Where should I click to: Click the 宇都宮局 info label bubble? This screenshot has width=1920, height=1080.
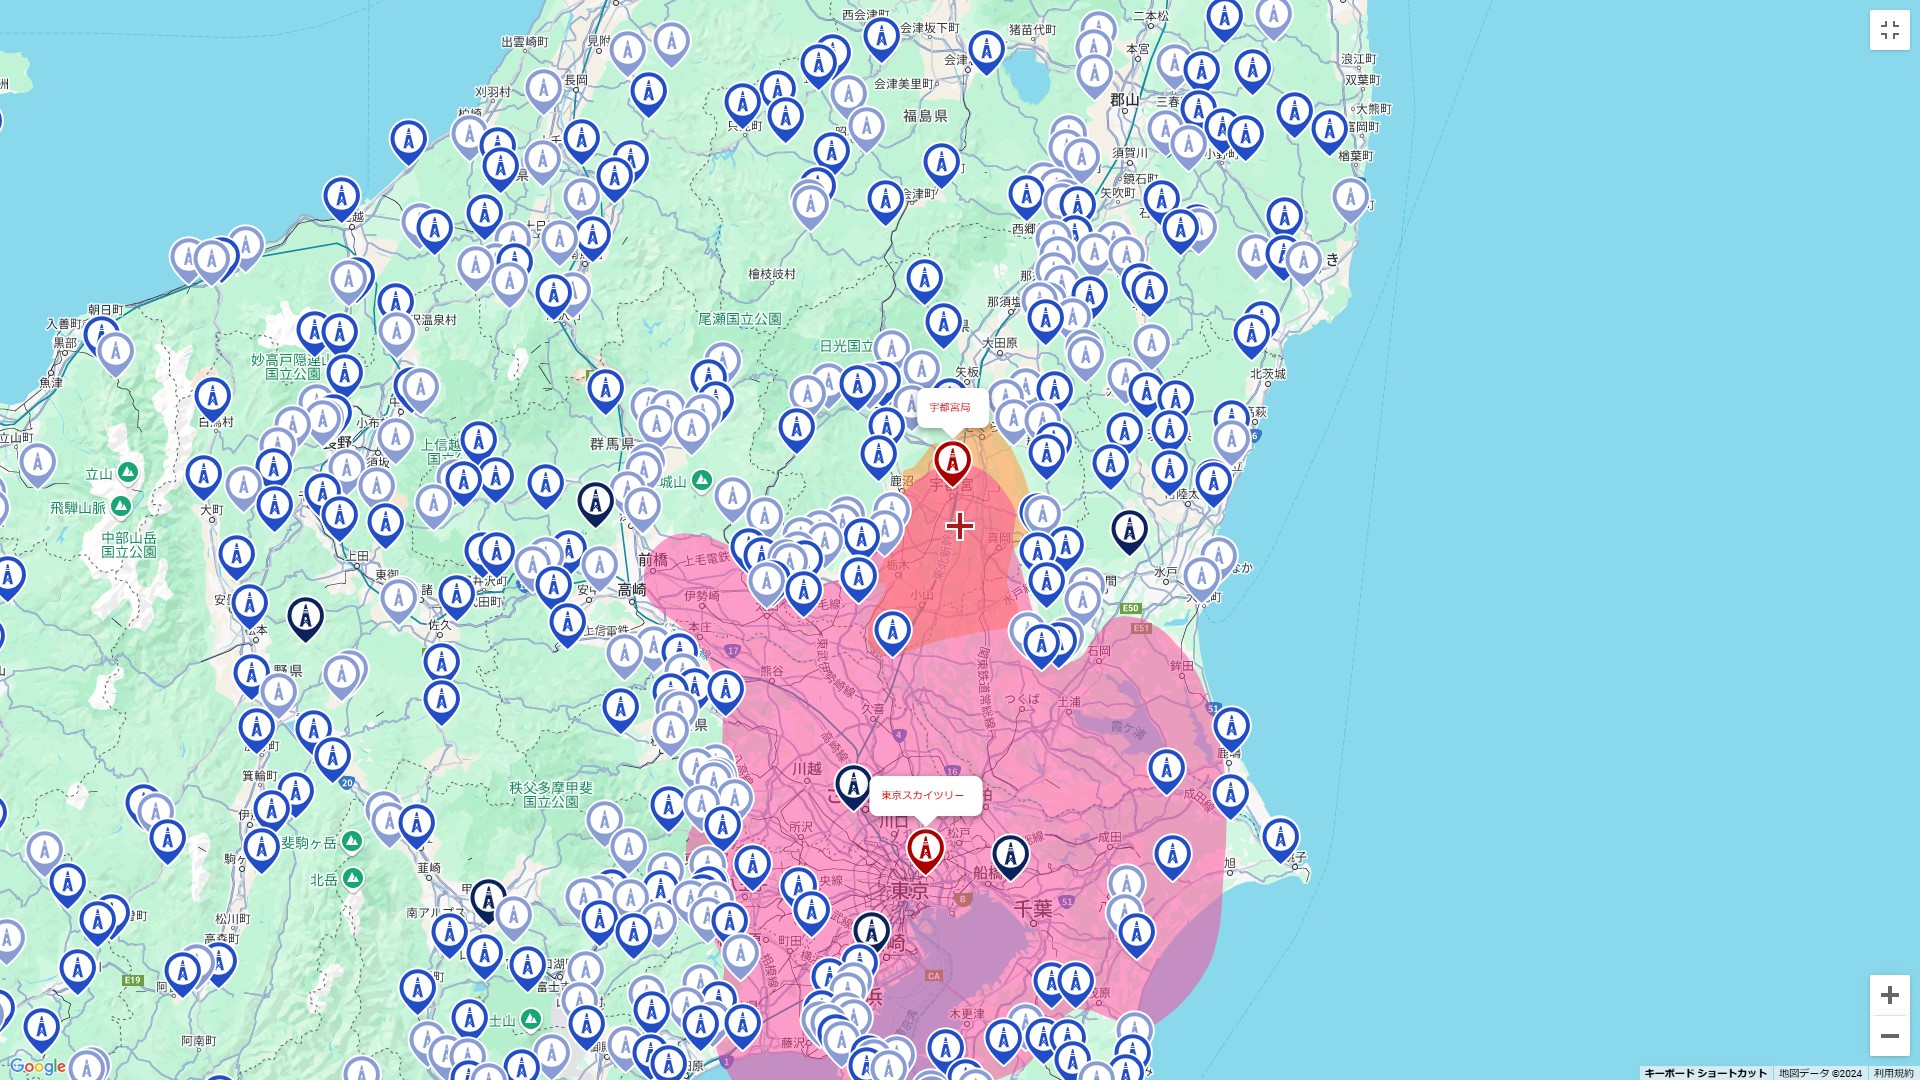point(948,407)
